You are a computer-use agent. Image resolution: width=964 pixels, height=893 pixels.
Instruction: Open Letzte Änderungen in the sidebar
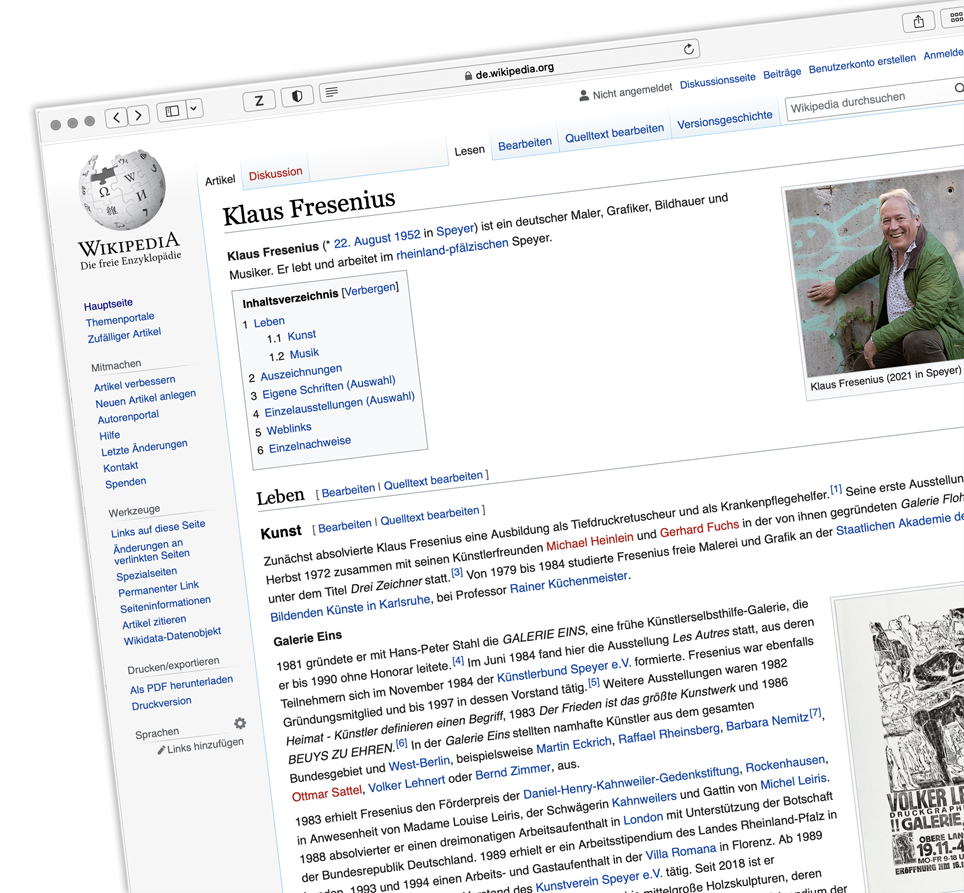point(144,447)
